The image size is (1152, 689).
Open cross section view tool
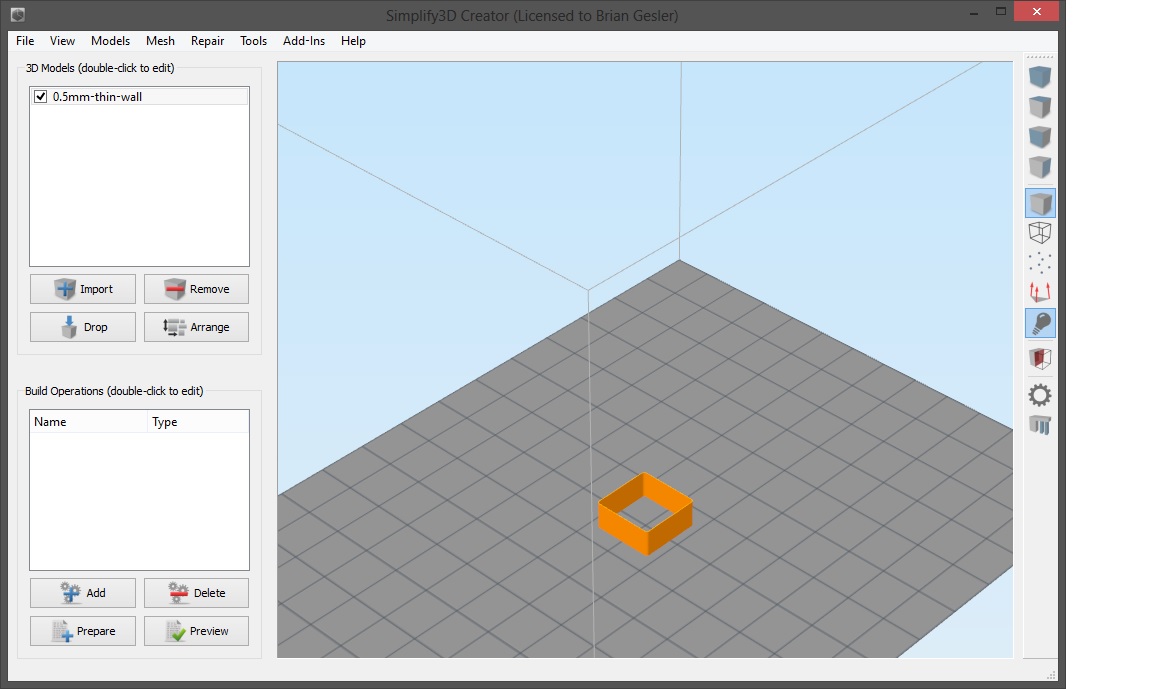point(1040,358)
